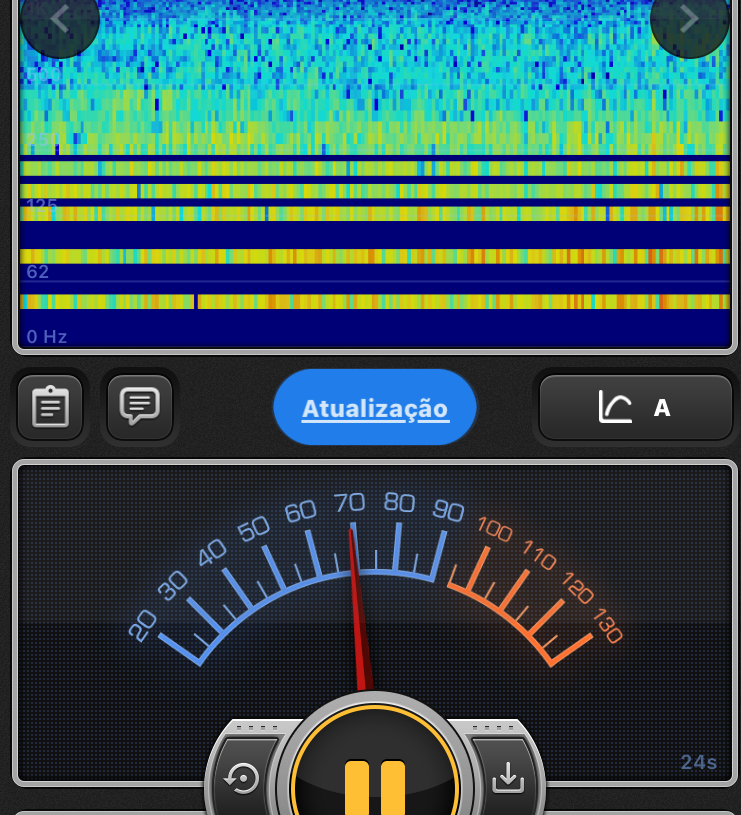The width and height of the screenshot is (741, 815).
Task: Open the clipboard notes icon
Action: click(50, 407)
